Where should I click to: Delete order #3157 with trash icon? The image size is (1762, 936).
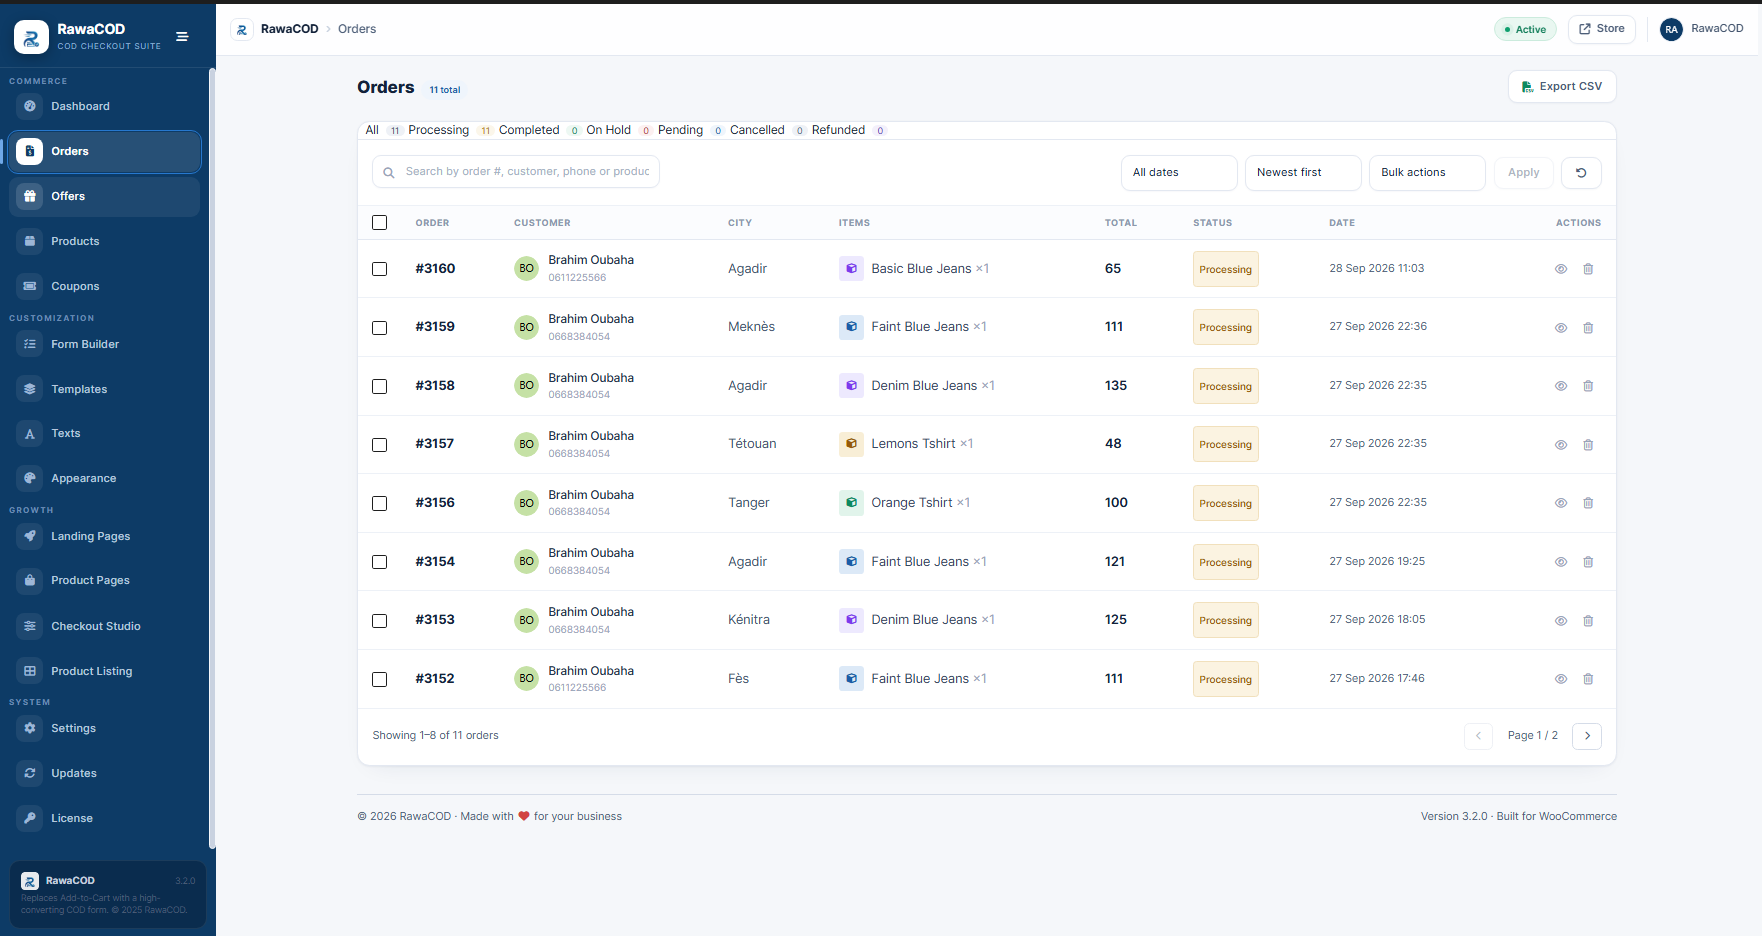[1588, 445]
